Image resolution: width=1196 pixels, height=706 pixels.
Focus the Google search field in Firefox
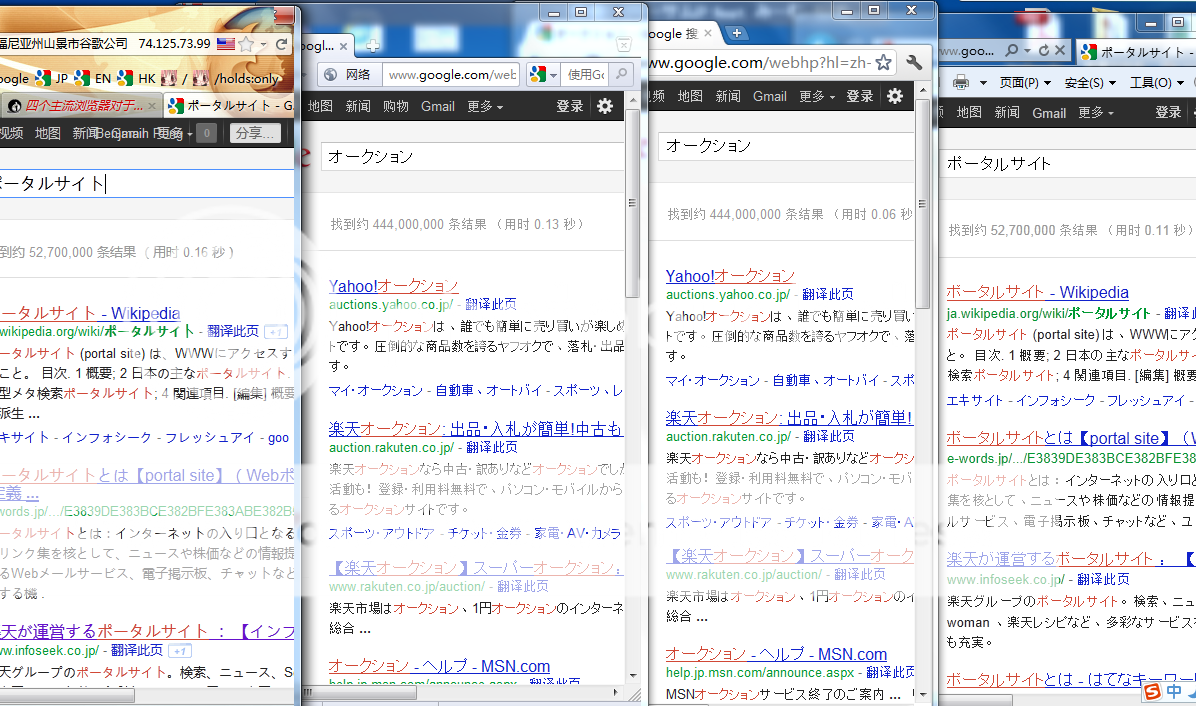tap(146, 183)
